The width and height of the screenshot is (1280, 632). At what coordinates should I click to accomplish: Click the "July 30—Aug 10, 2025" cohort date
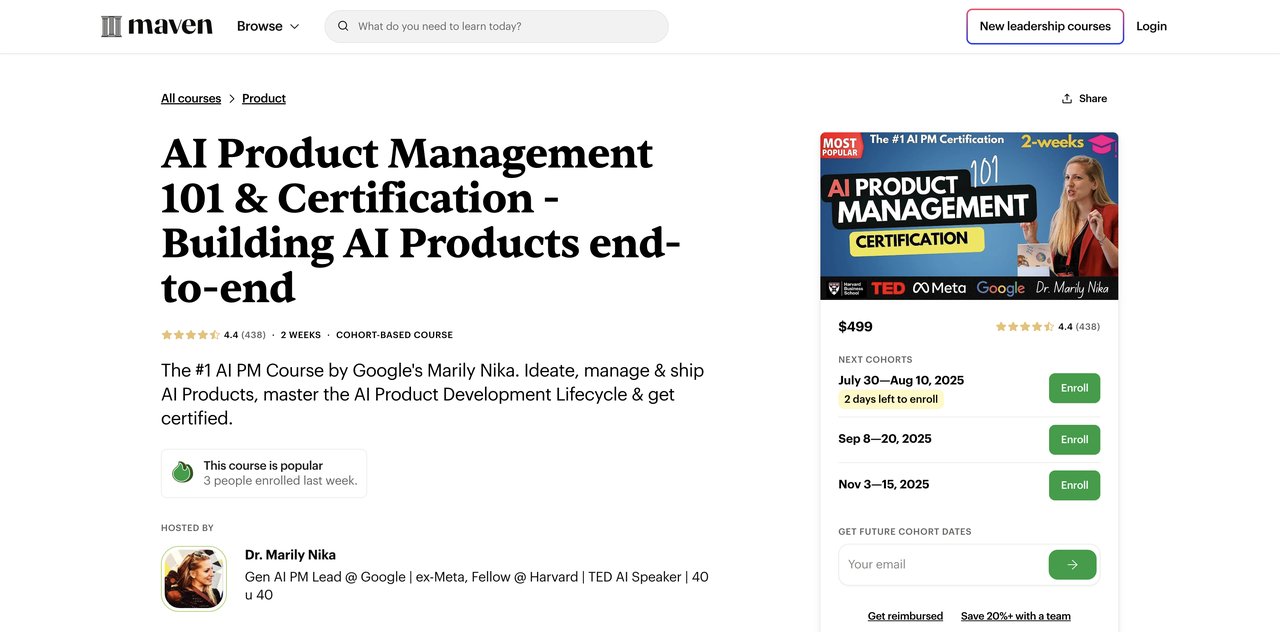point(901,380)
